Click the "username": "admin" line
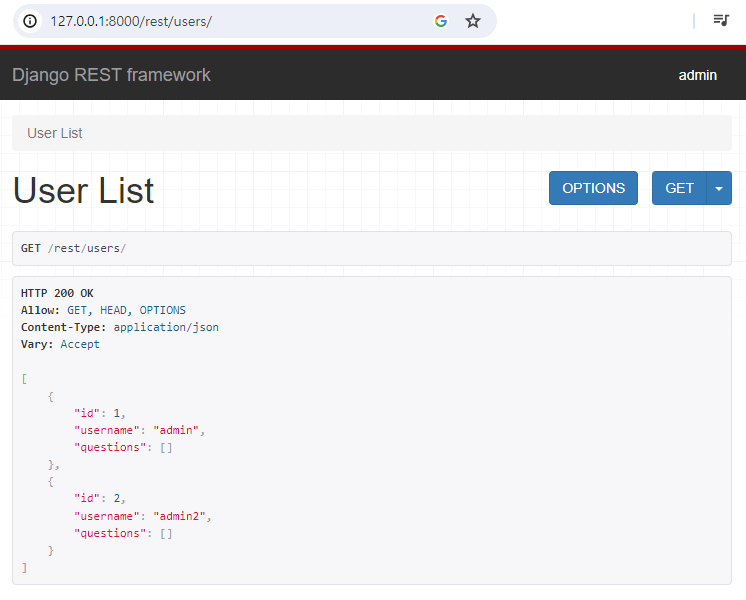The width and height of the screenshot is (746, 600). [139, 430]
